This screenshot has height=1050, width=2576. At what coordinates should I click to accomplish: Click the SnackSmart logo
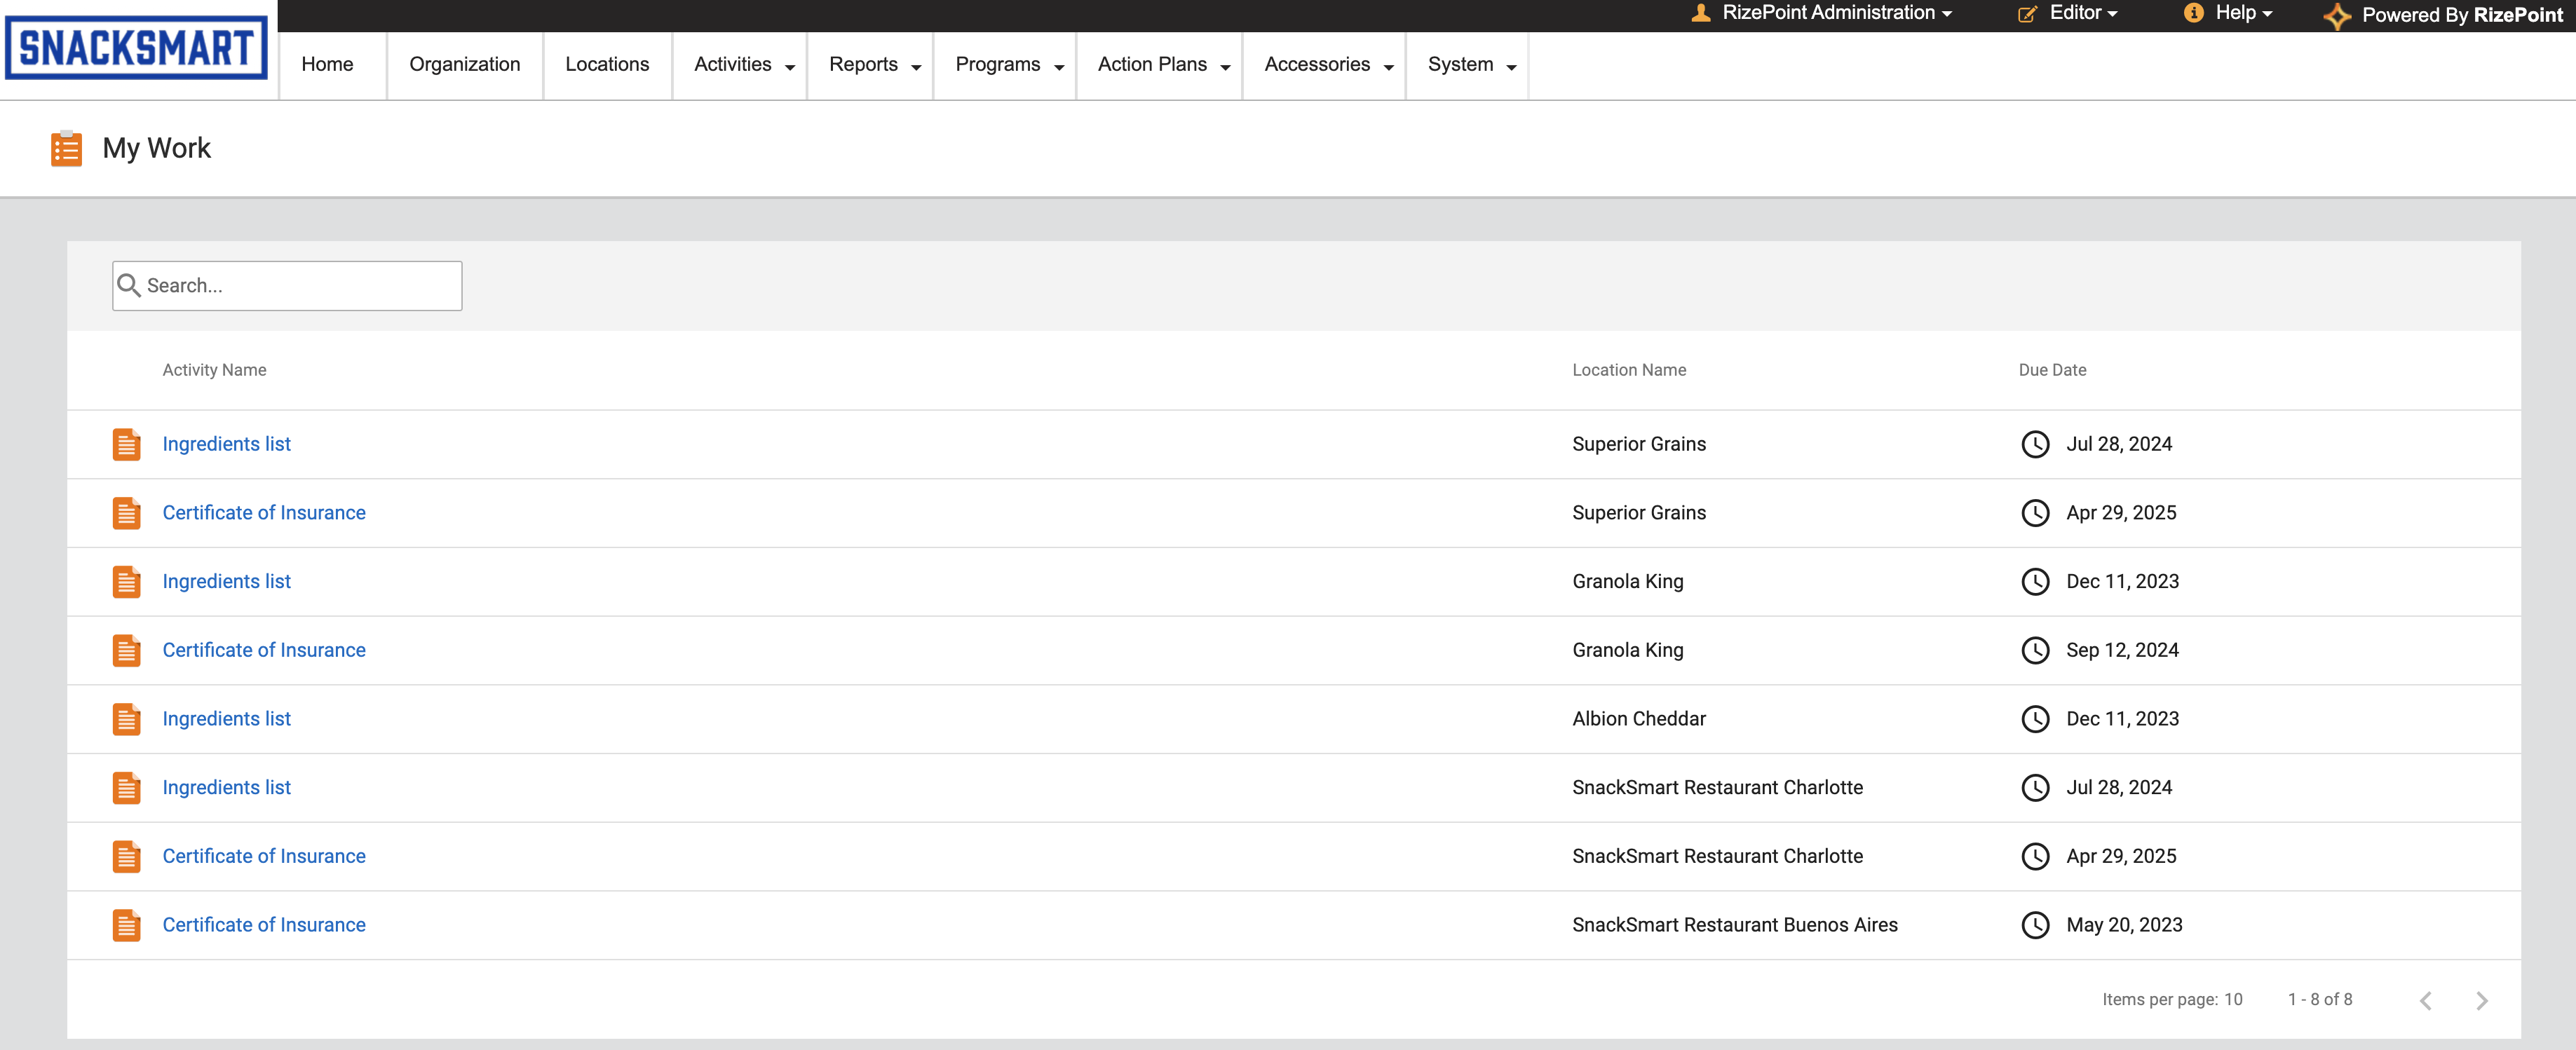pyautogui.click(x=136, y=47)
